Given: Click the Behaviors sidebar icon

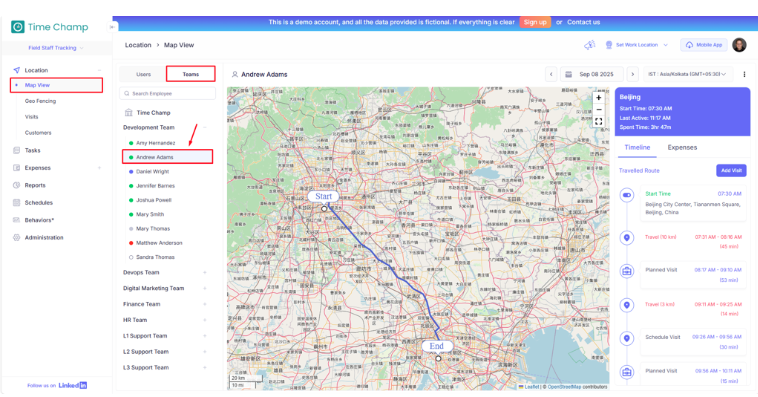Looking at the screenshot, I should [x=16, y=220].
